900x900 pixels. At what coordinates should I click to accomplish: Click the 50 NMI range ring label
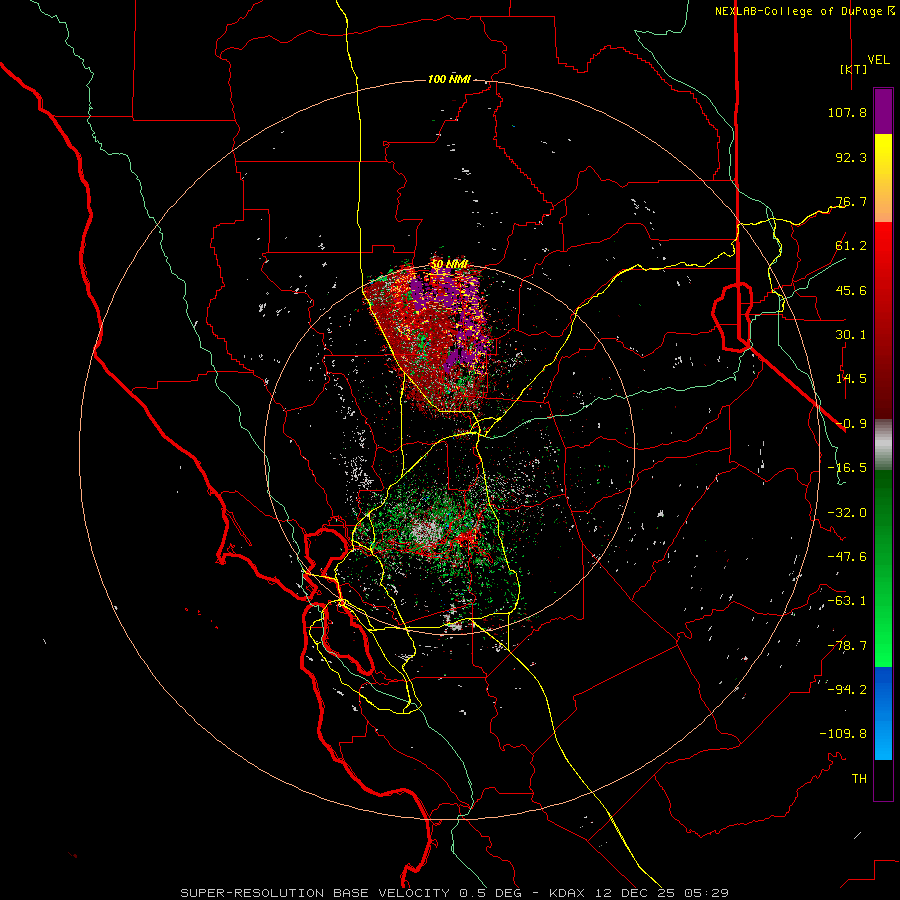coord(449,264)
